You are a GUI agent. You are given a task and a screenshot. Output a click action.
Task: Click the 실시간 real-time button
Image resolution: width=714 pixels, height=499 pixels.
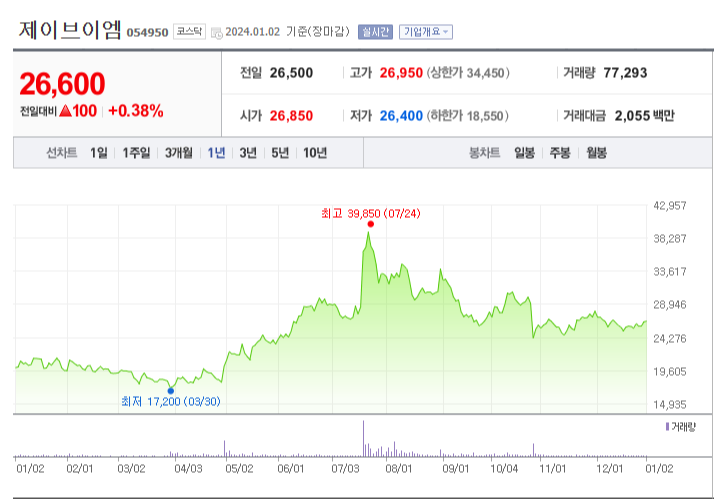pyautogui.click(x=375, y=31)
